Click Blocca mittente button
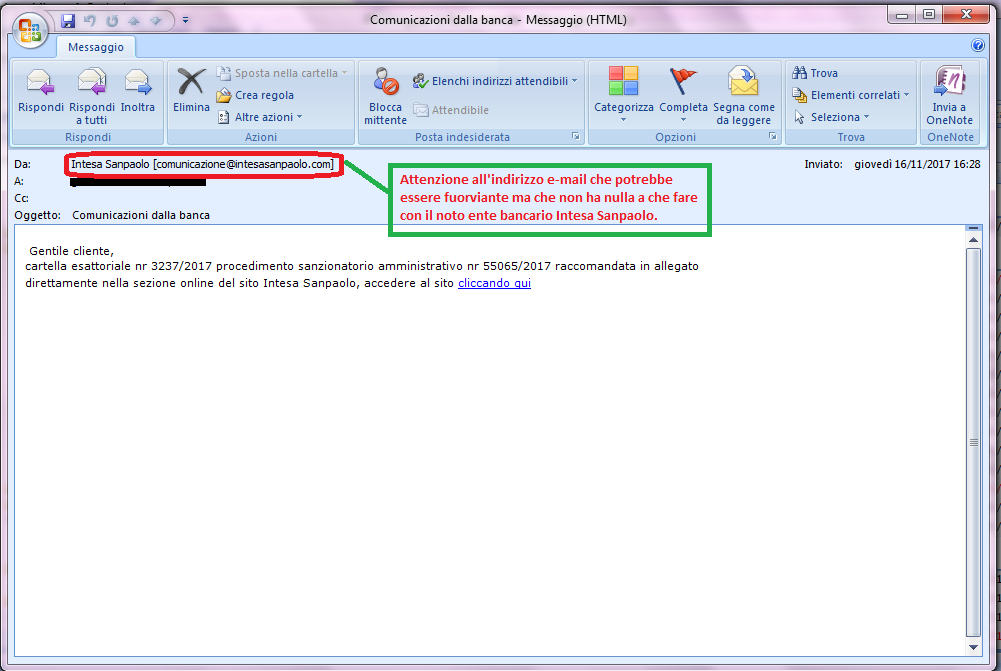 386,94
